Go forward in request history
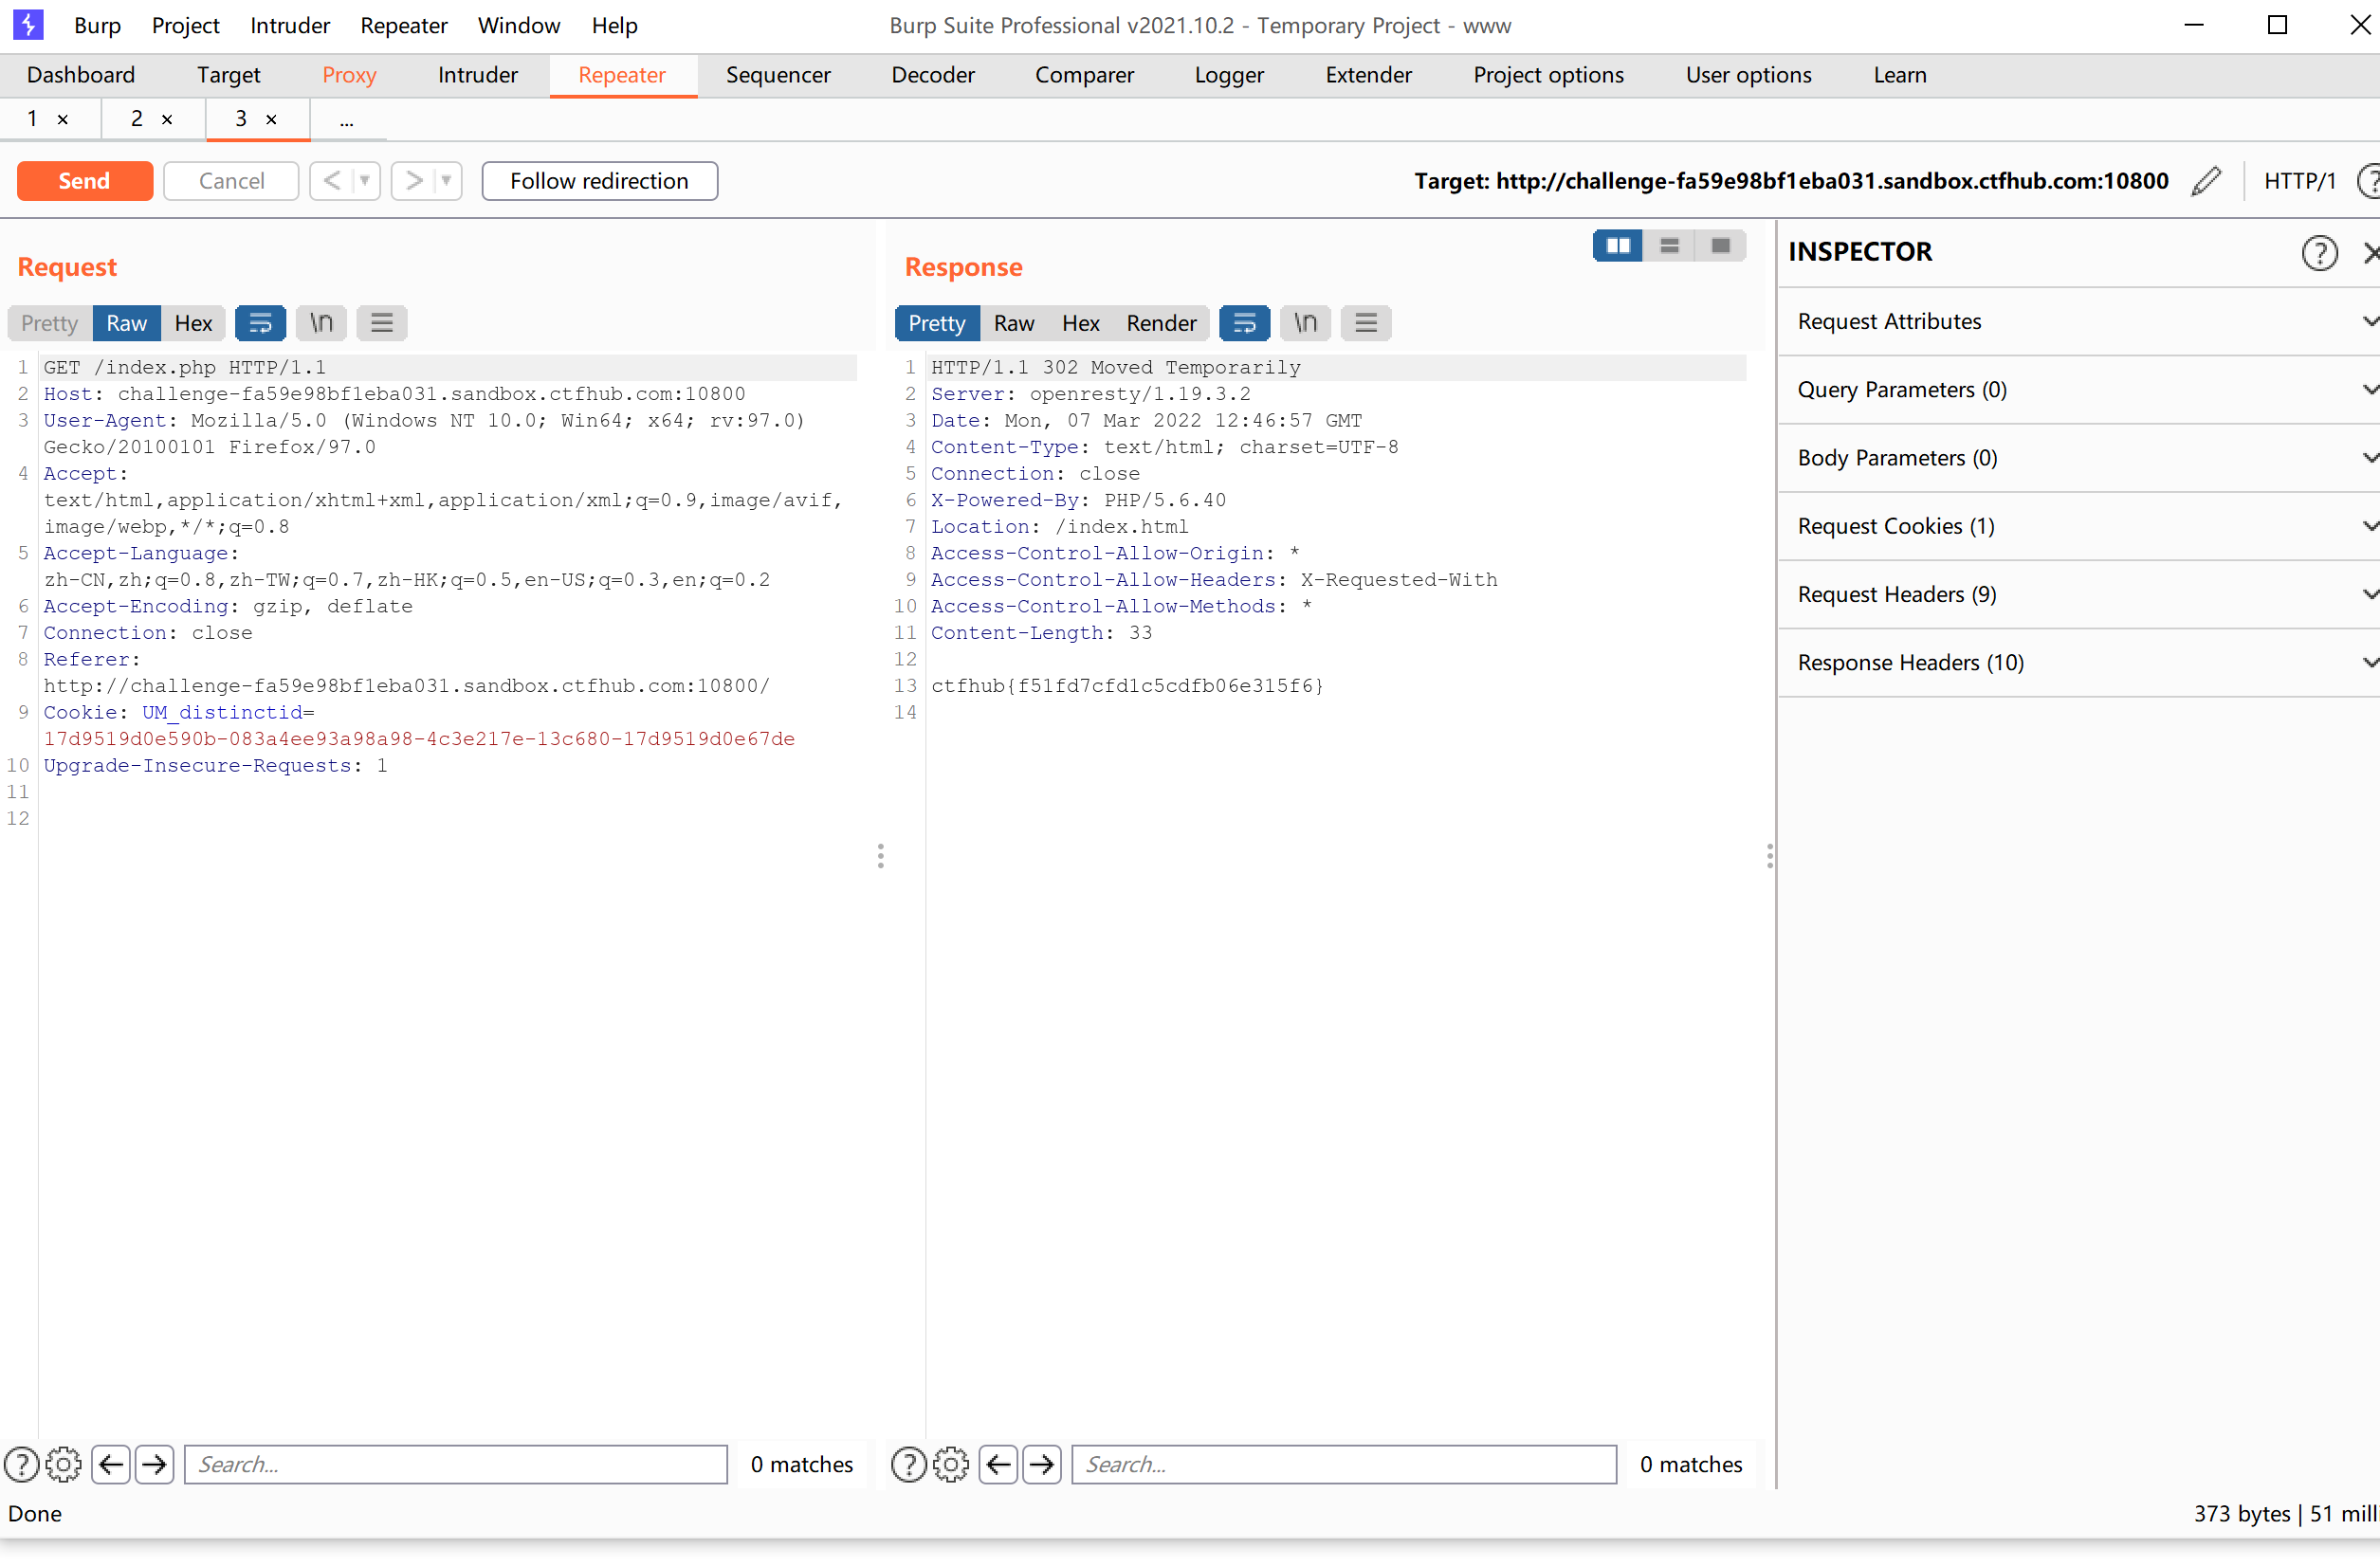The width and height of the screenshot is (2380, 1566). coord(413,181)
